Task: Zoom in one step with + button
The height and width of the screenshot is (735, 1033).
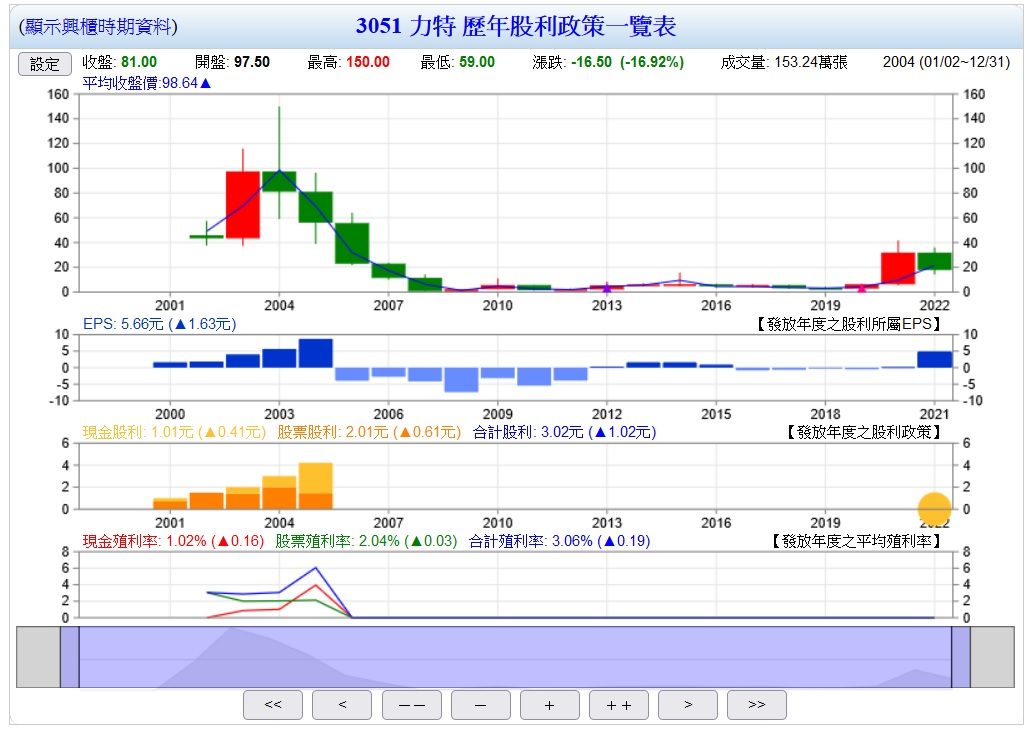Action: click(x=549, y=705)
